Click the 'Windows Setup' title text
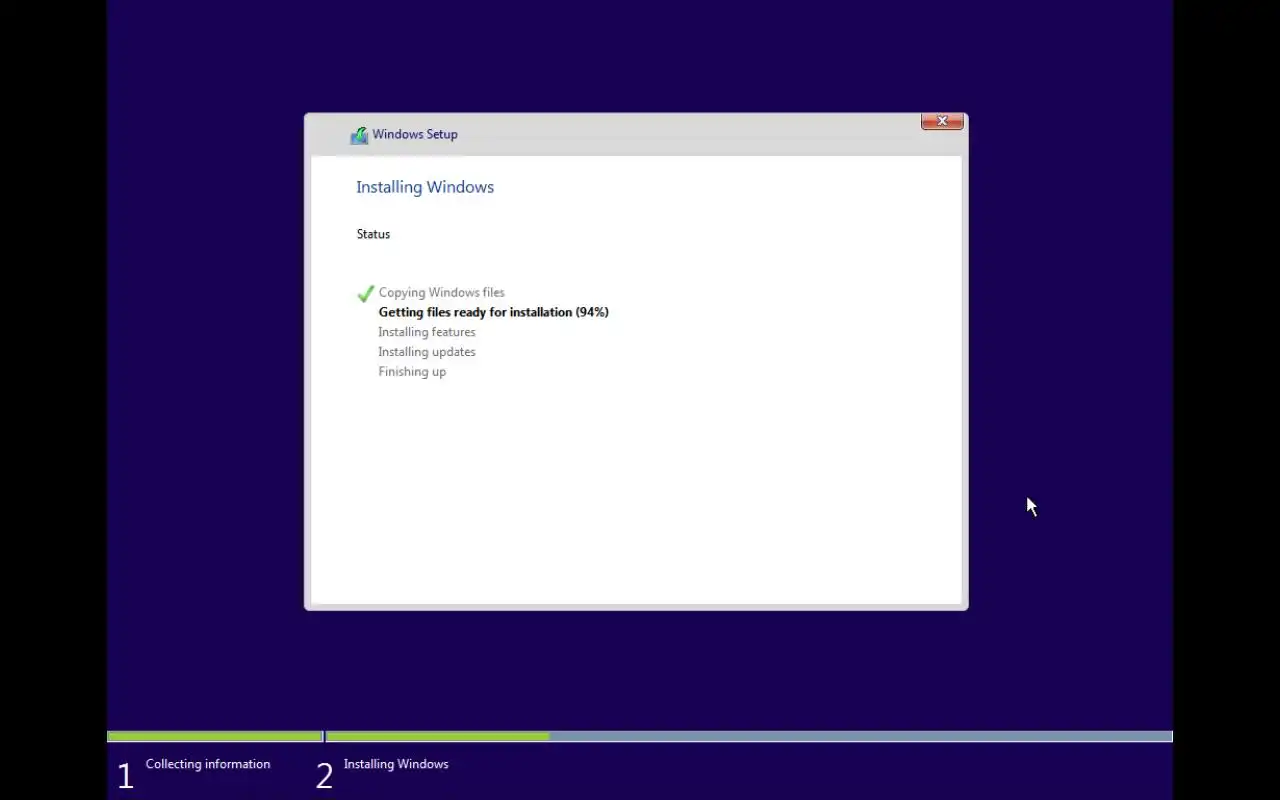The width and height of the screenshot is (1280, 800). [415, 134]
